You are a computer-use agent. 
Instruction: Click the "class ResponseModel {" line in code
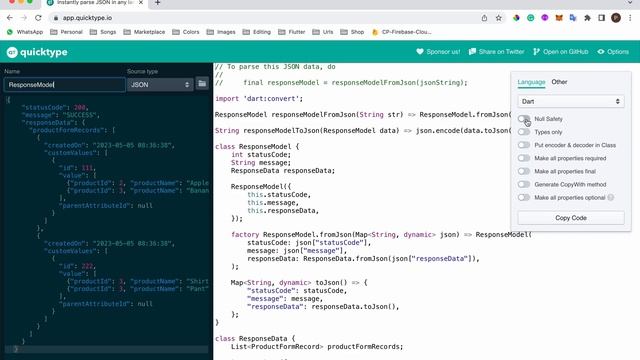[x=257, y=147]
